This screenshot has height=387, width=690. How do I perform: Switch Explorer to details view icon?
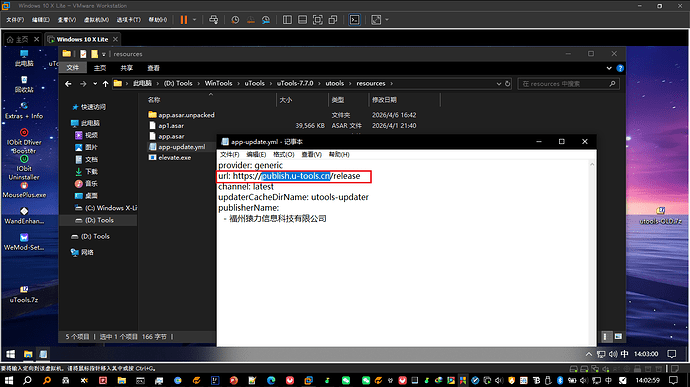coord(606,337)
